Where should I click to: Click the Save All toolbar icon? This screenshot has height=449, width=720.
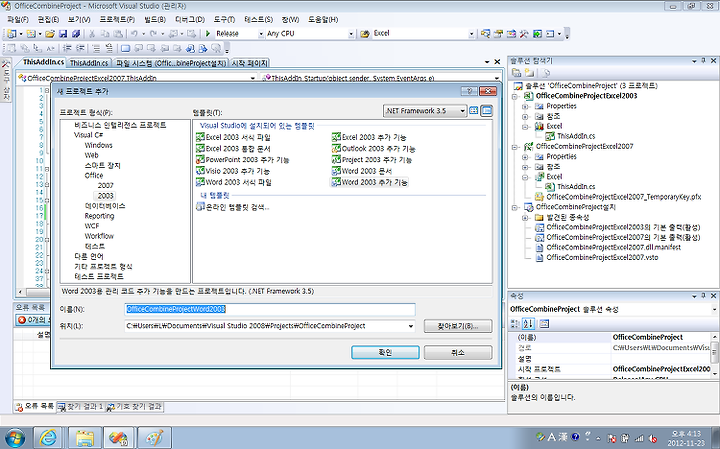76,34
